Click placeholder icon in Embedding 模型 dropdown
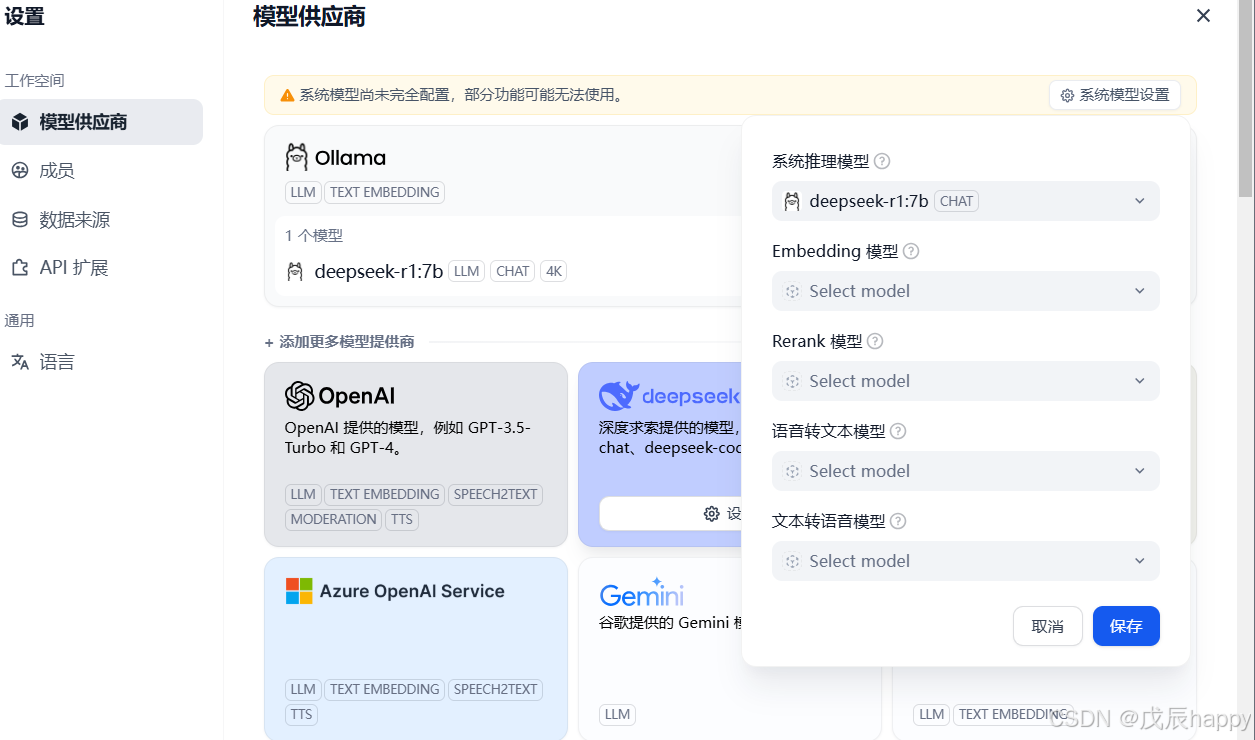The height and width of the screenshot is (740, 1255). click(x=792, y=291)
